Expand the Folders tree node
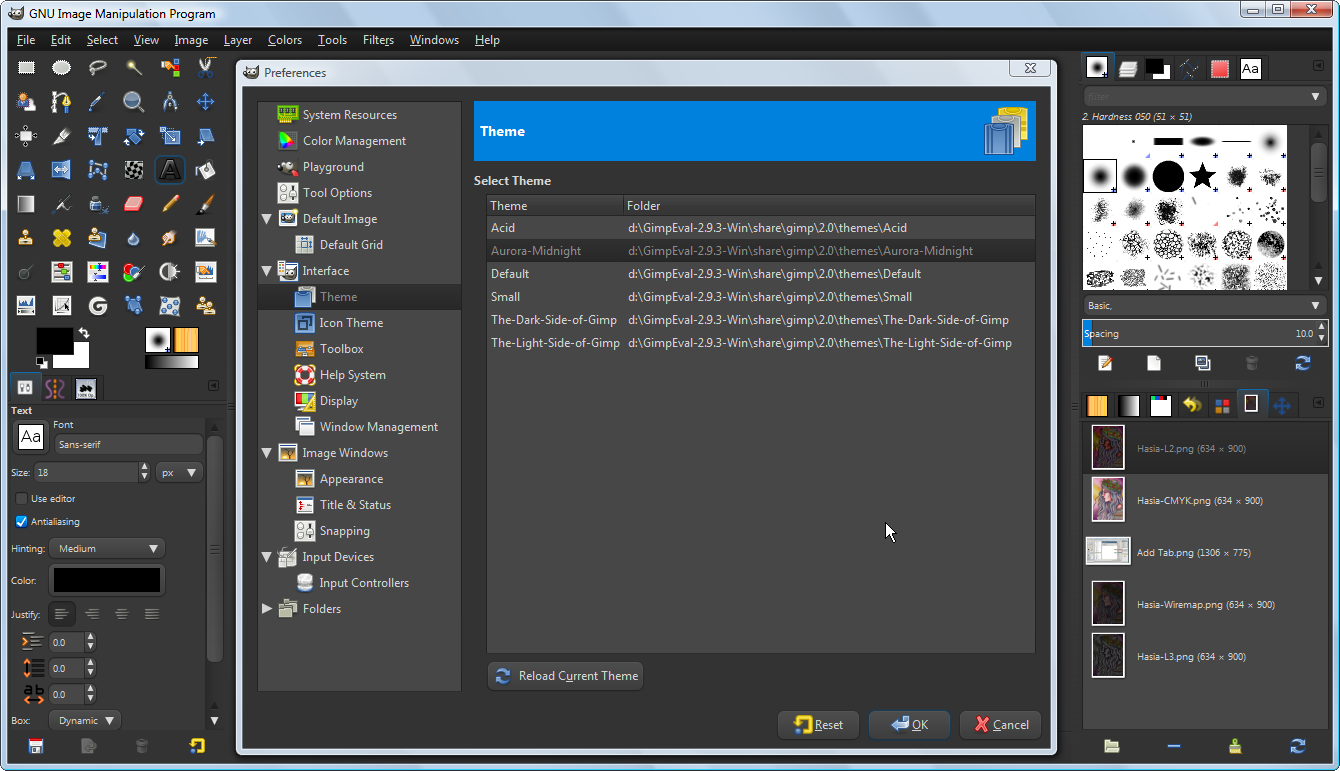This screenshot has height=771, width=1340. (x=267, y=608)
